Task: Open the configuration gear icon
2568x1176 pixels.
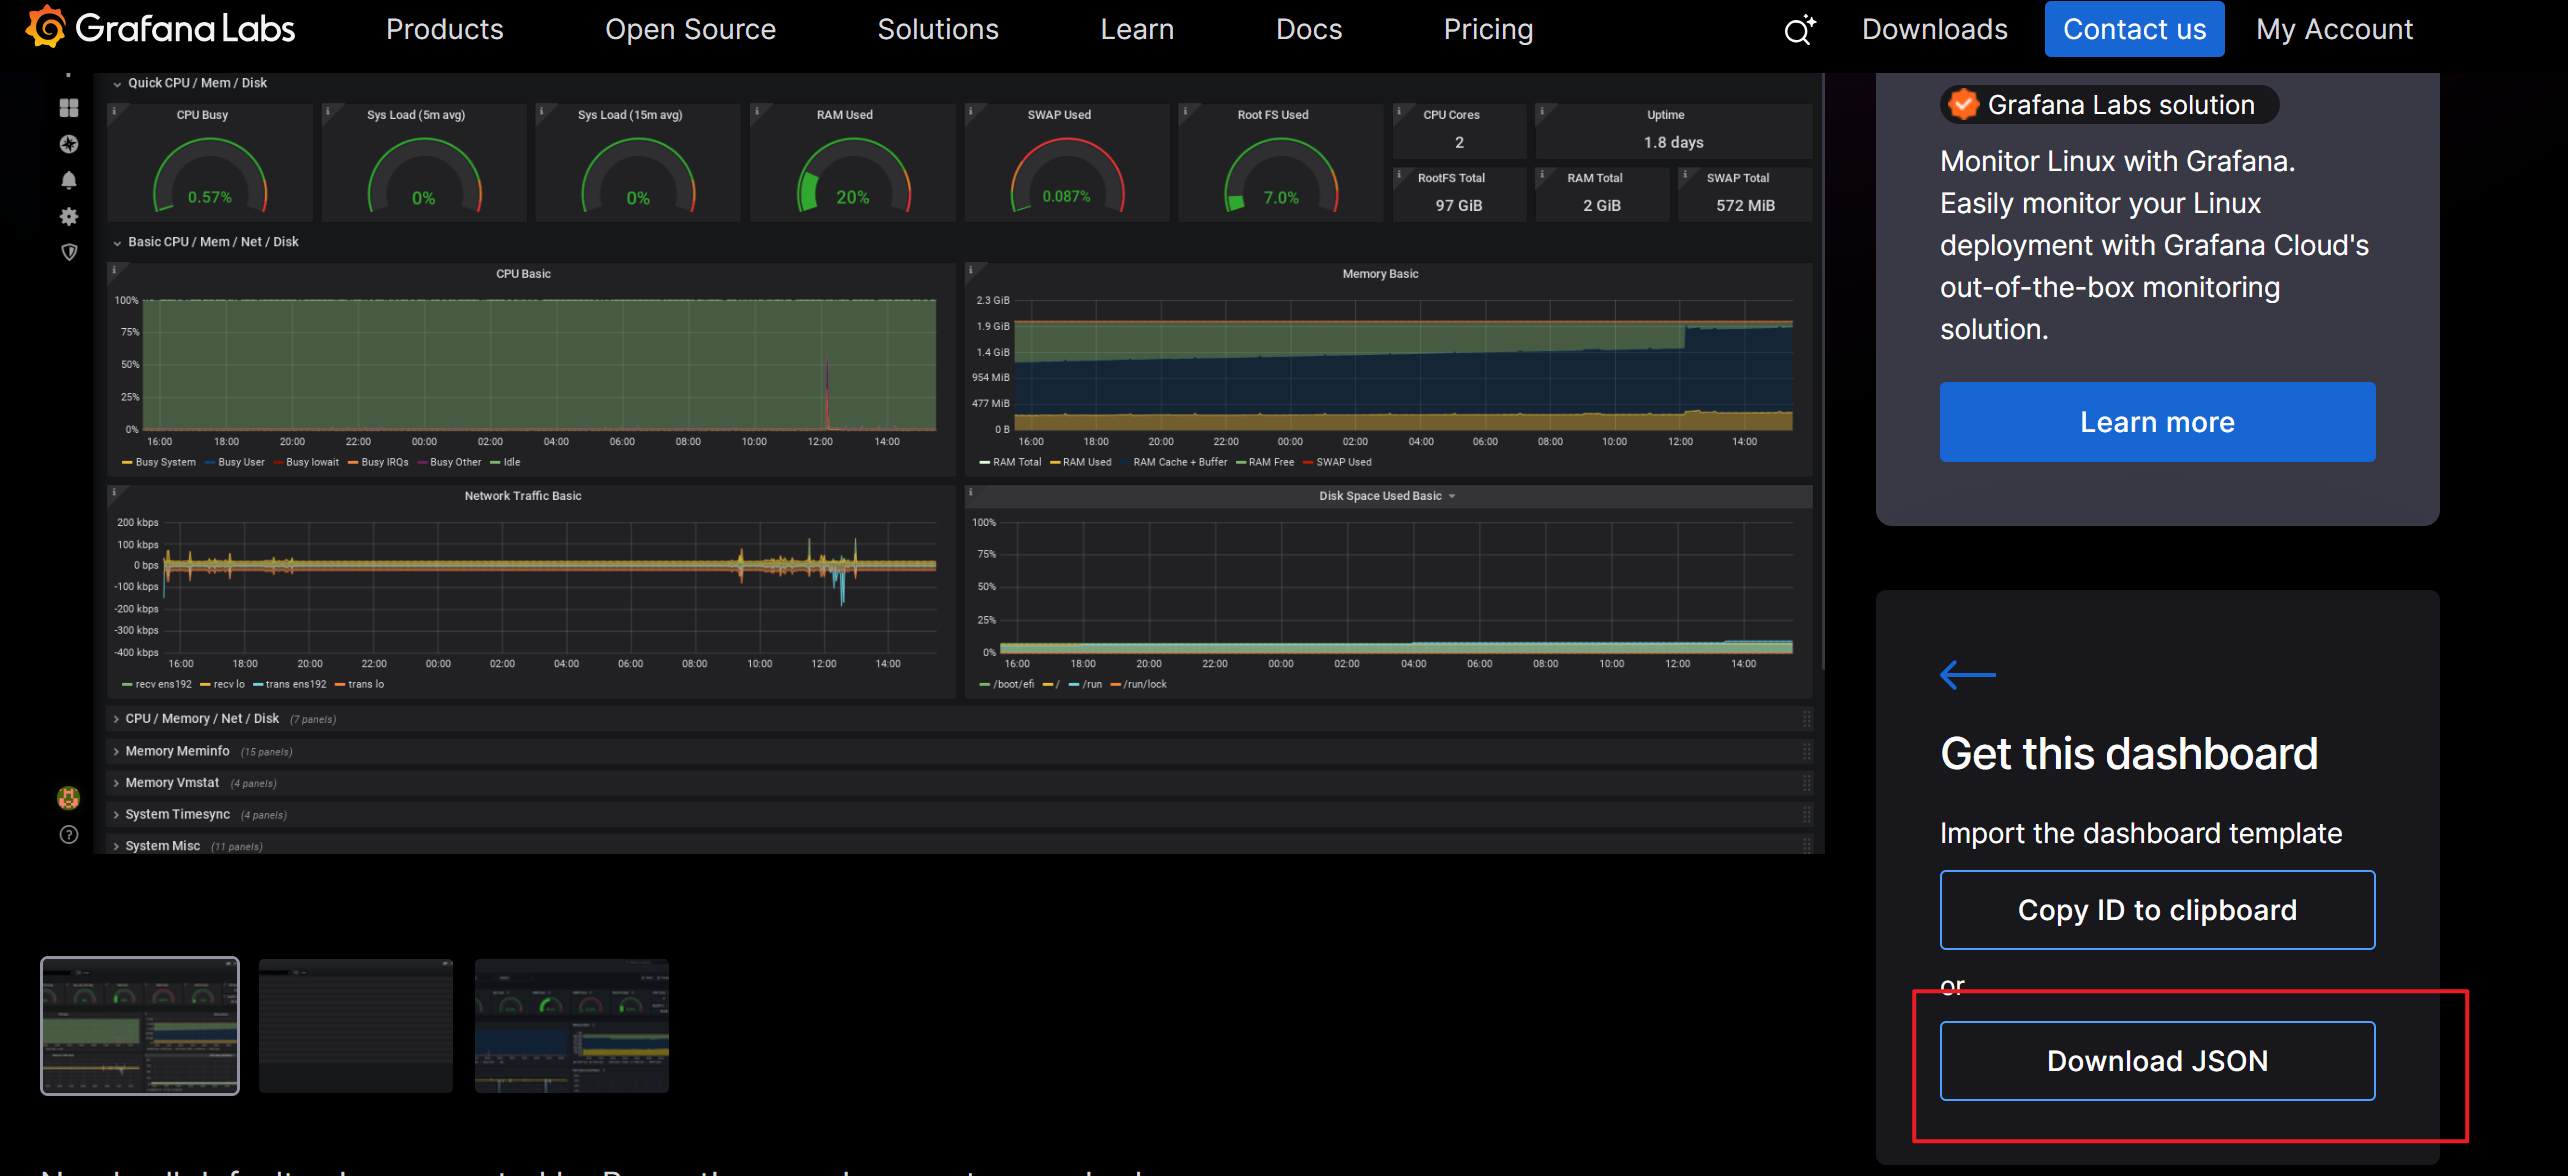Action: point(69,216)
